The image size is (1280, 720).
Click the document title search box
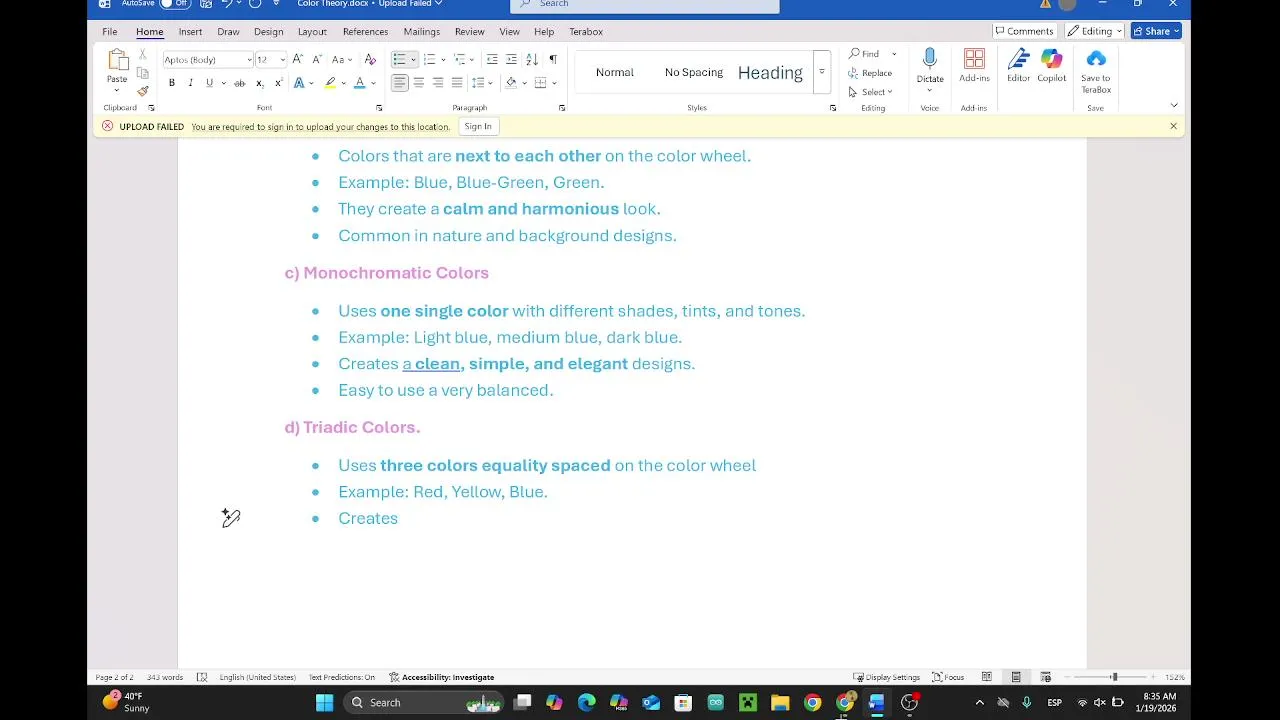645,5
